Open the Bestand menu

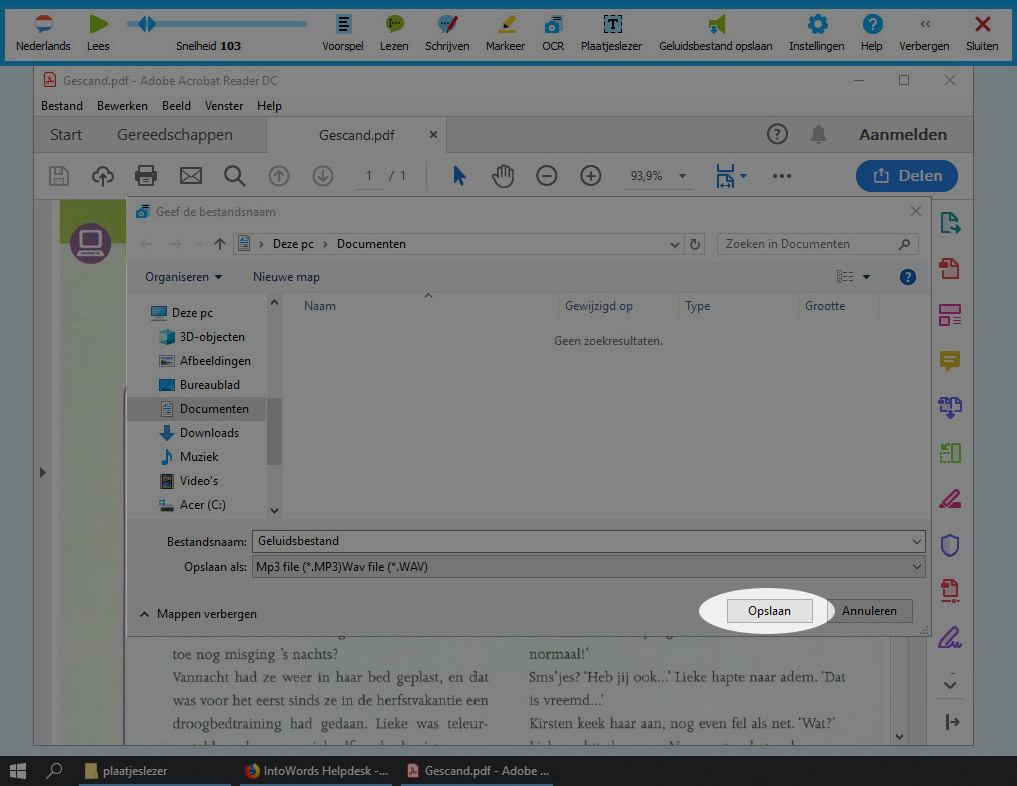62,106
